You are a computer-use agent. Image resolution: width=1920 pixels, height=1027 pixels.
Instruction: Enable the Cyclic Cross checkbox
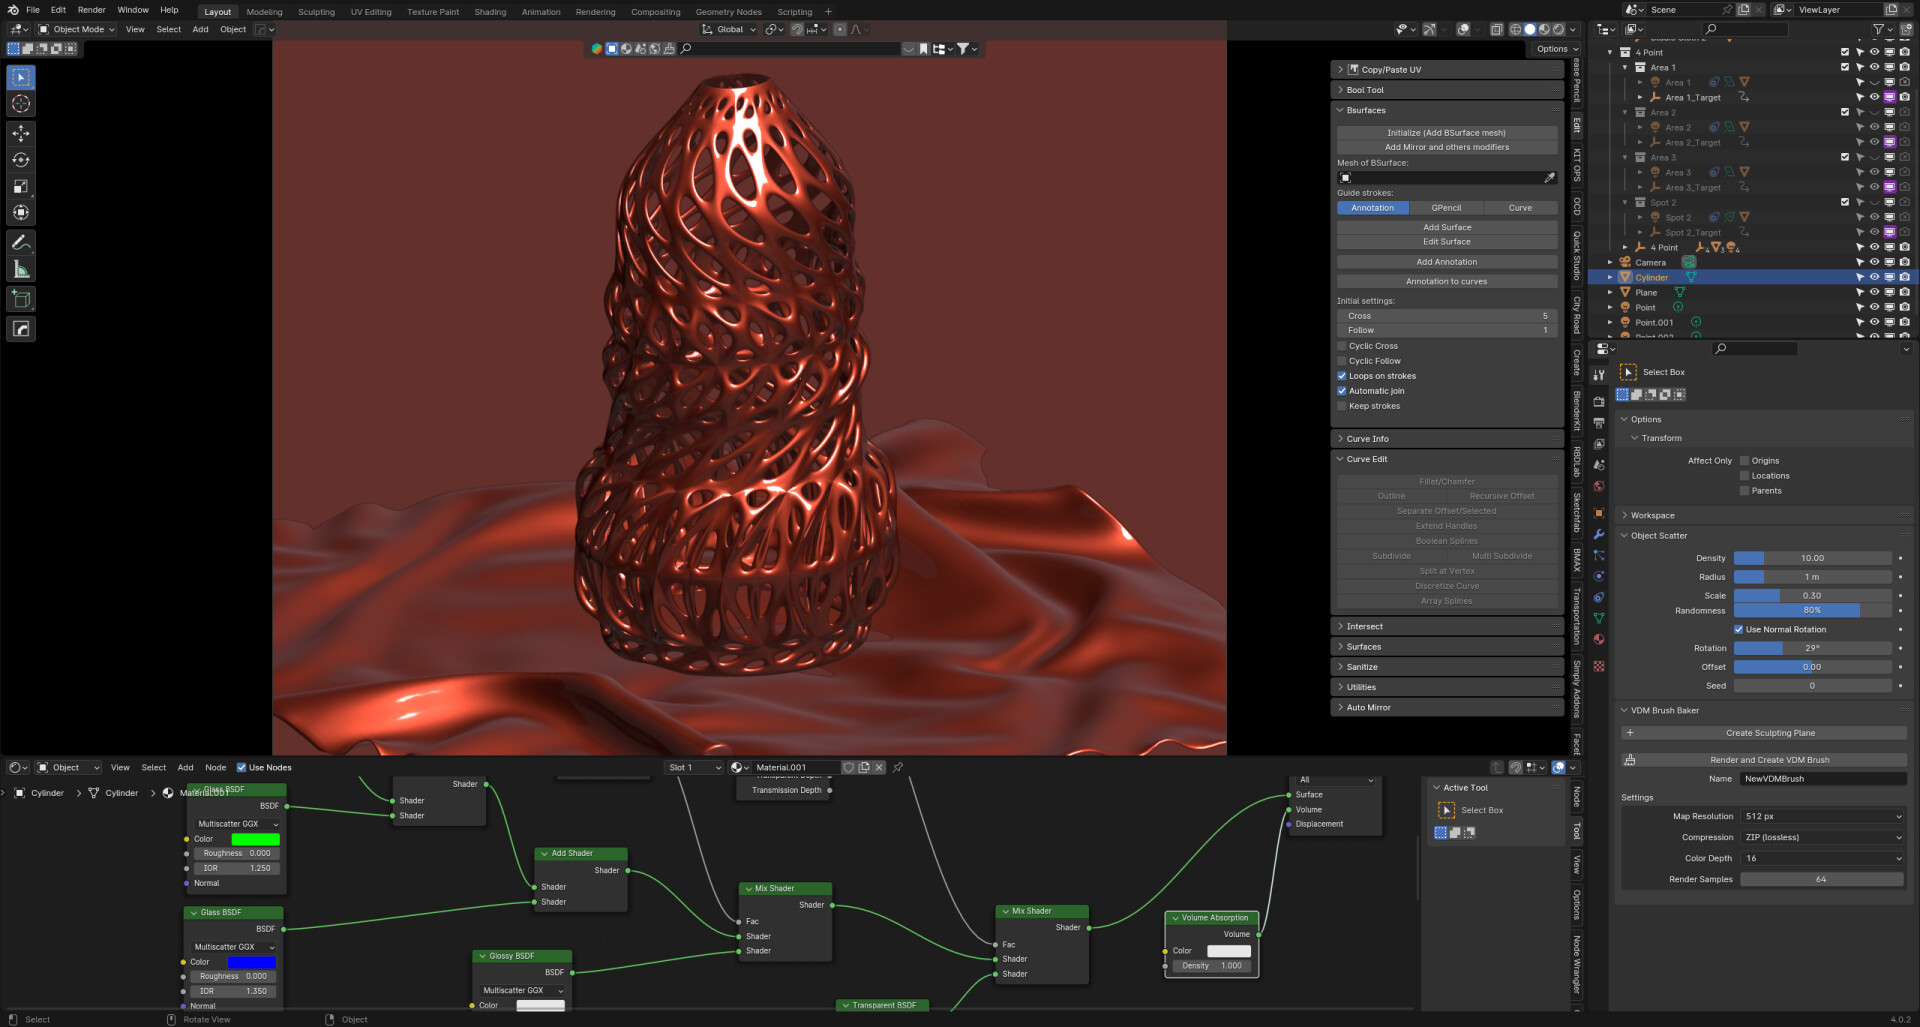pyautogui.click(x=1342, y=346)
